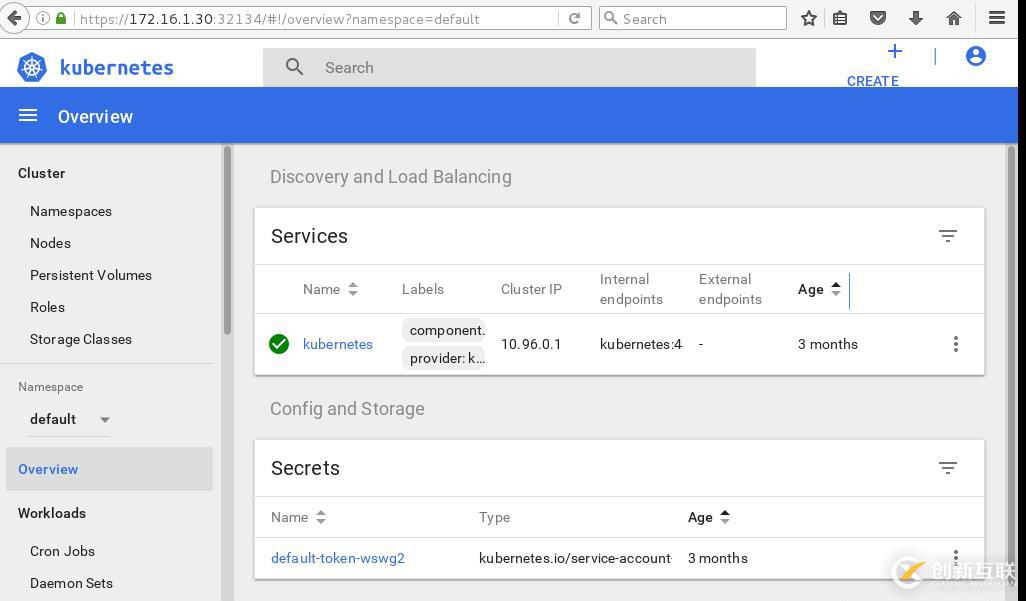
Task: Open the Kubernetes logo icon
Action: (x=31, y=67)
